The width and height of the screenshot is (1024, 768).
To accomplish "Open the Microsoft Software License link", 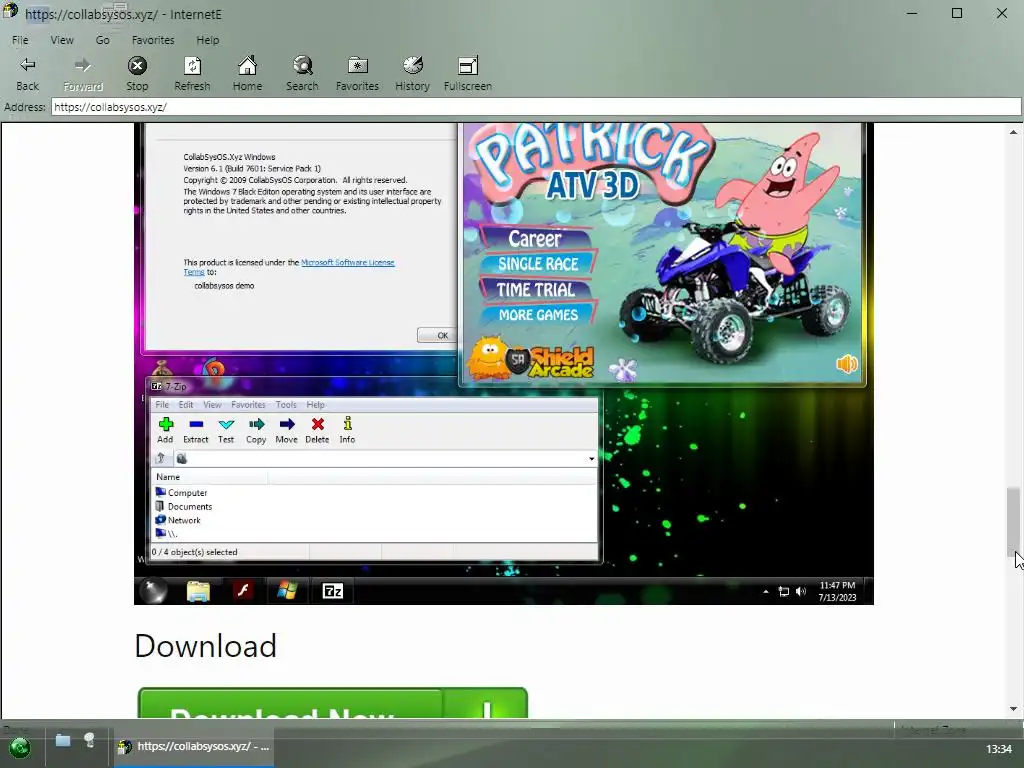I will tap(347, 263).
